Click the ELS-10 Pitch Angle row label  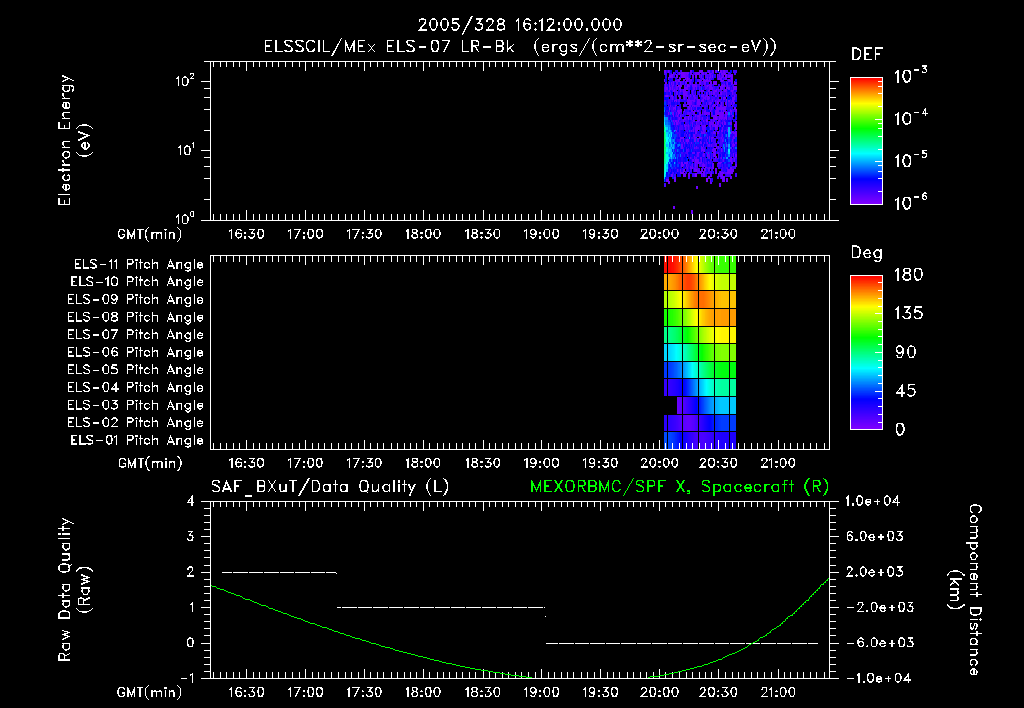point(137,282)
